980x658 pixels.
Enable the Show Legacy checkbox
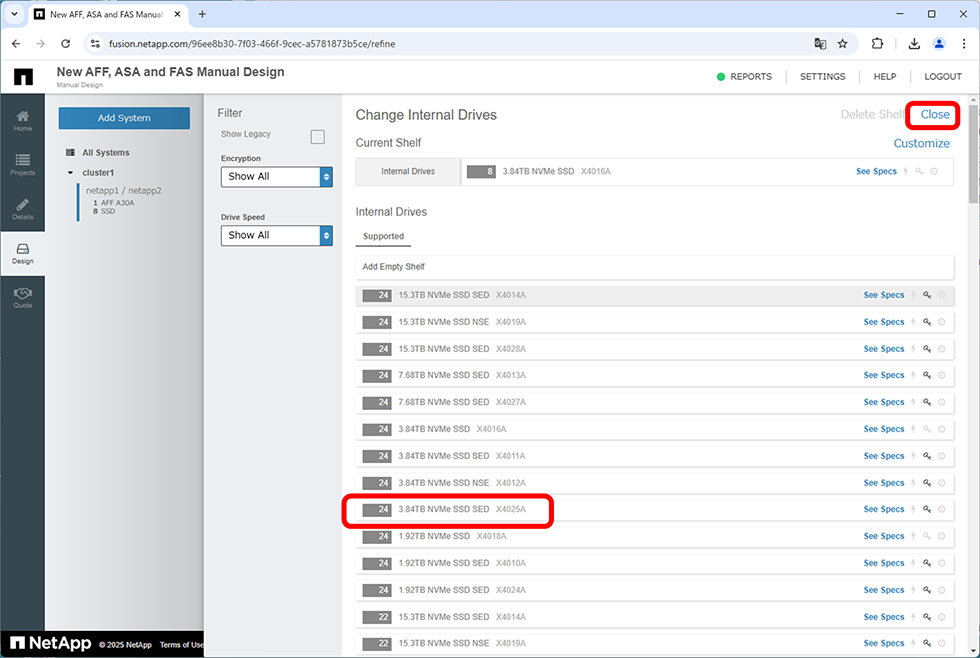point(318,137)
